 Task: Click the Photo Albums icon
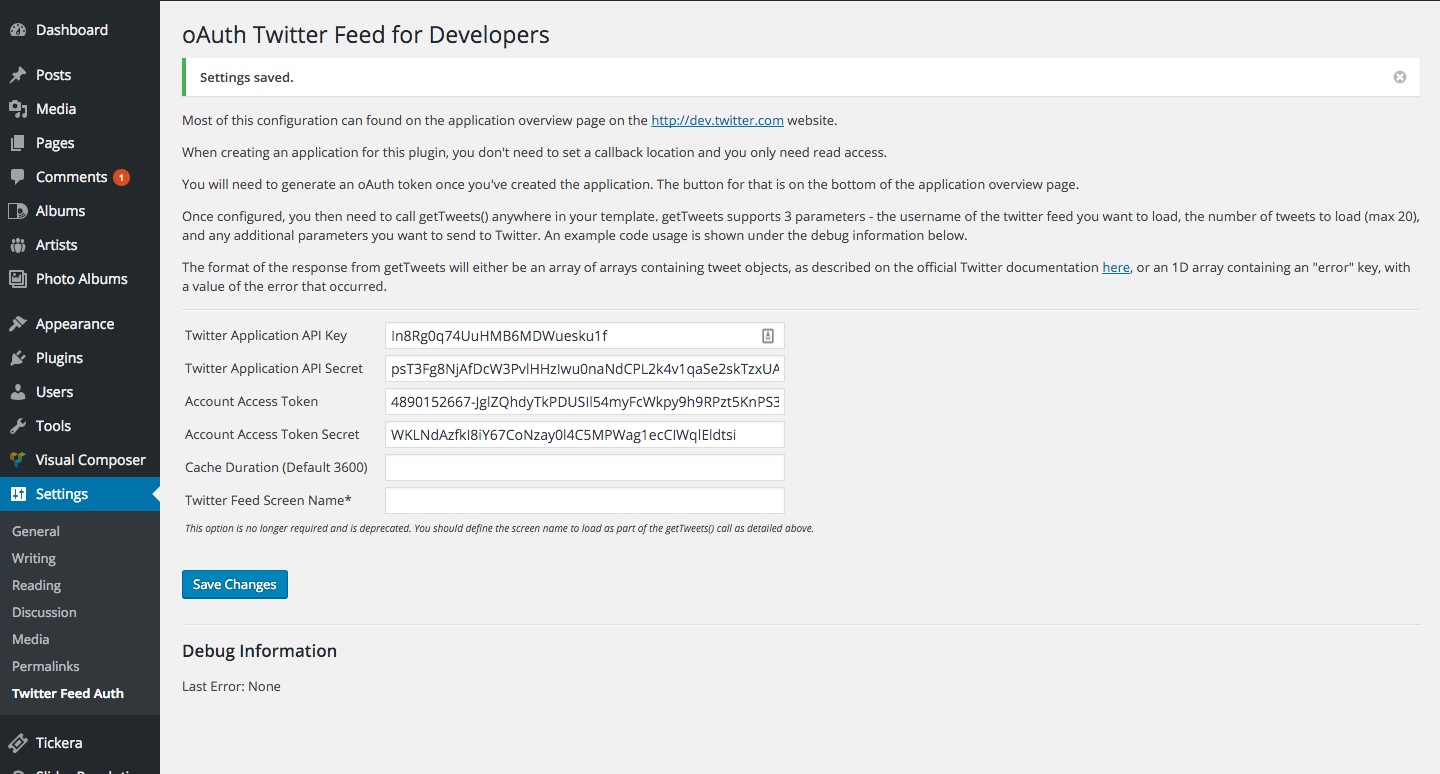tap(18, 279)
